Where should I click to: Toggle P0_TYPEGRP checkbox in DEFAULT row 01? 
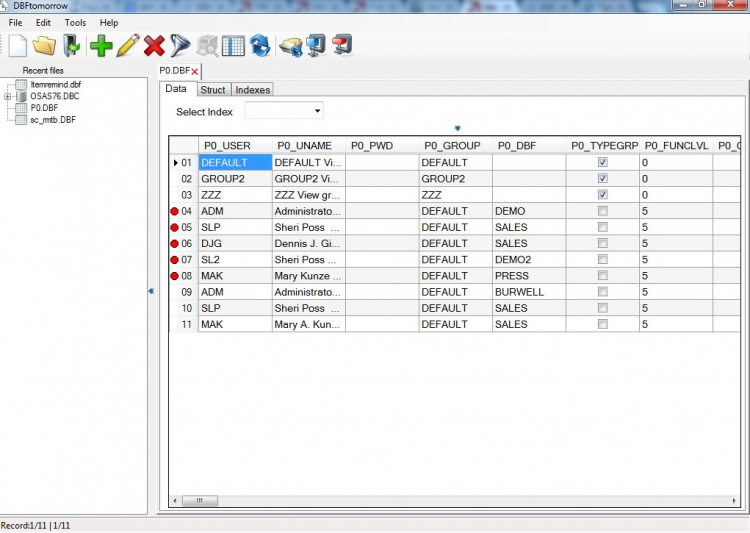[603, 162]
